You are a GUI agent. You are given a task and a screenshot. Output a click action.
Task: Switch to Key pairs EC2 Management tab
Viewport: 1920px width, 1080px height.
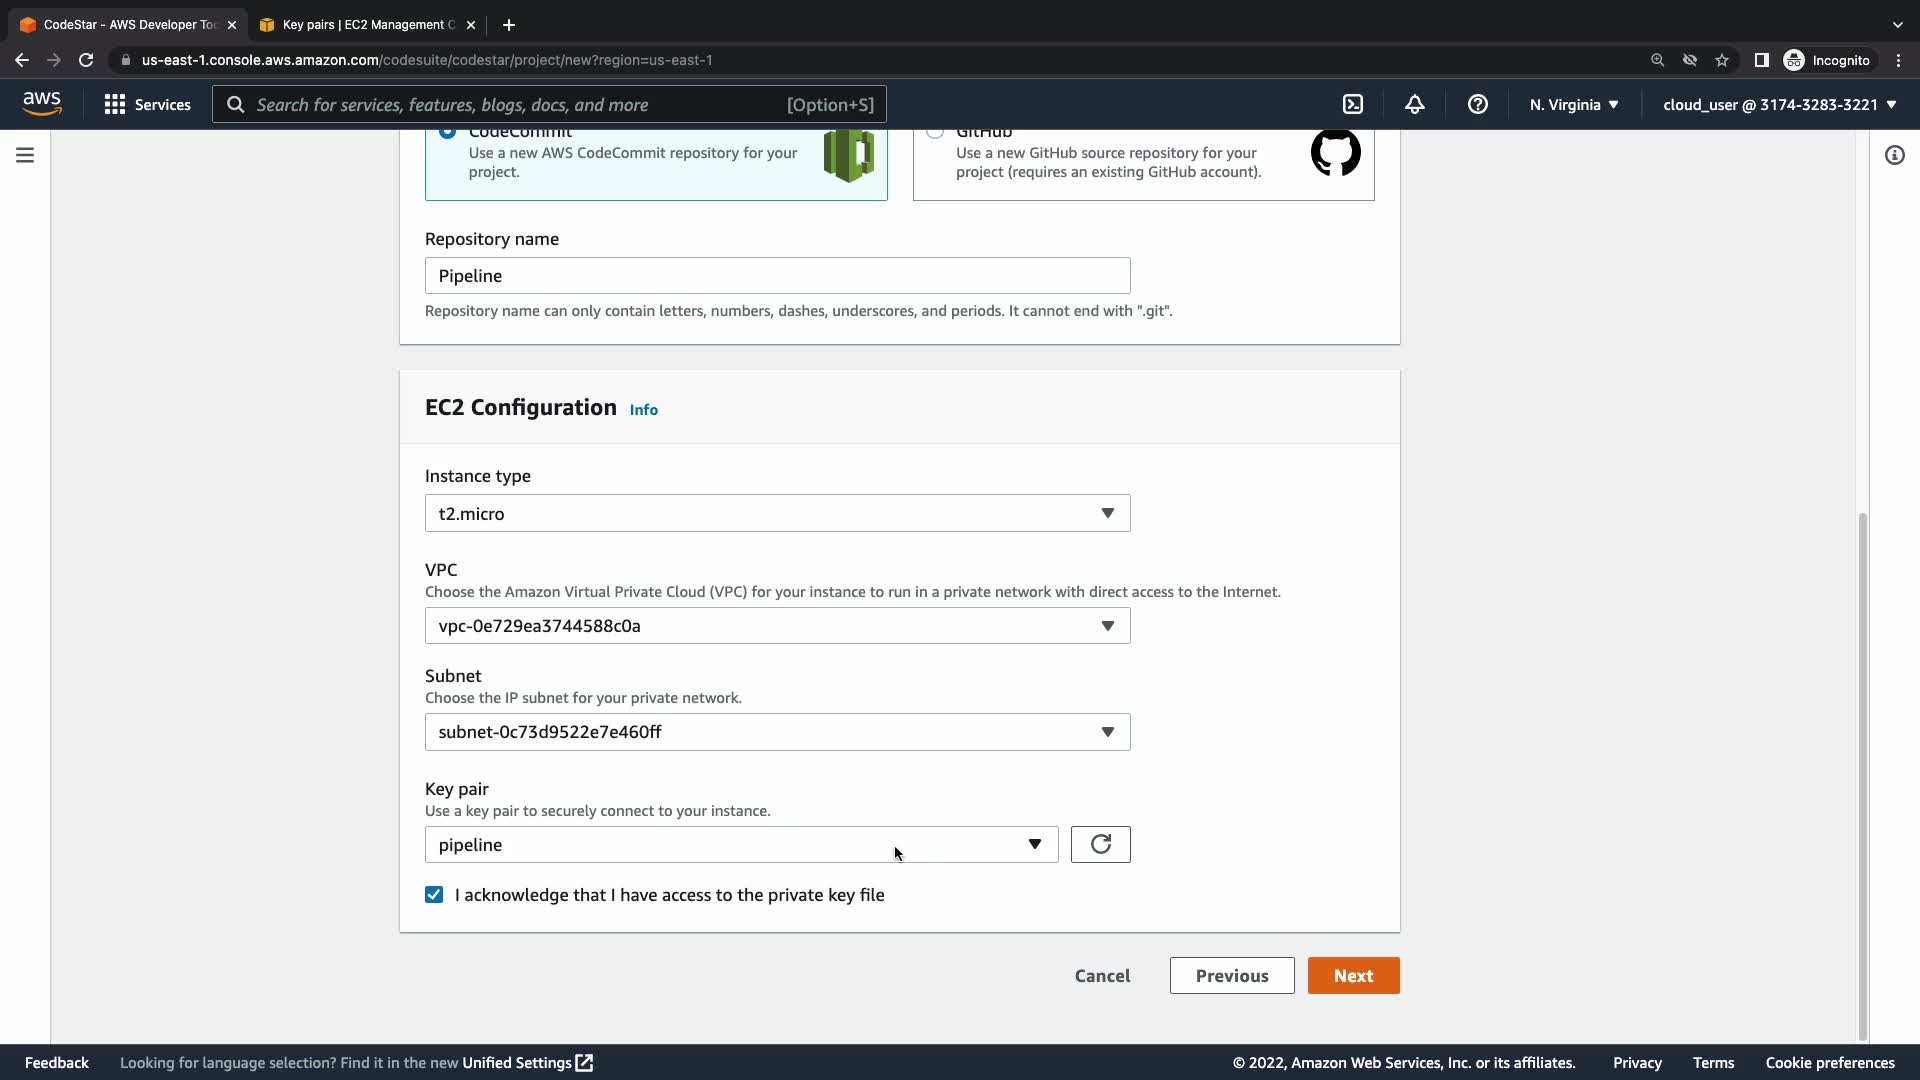366,24
